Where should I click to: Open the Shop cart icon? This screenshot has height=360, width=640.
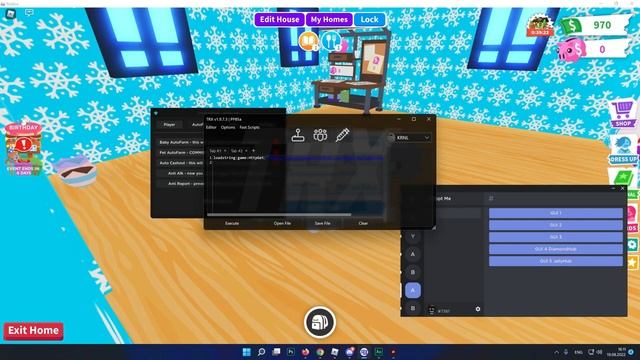pyautogui.click(x=623, y=114)
